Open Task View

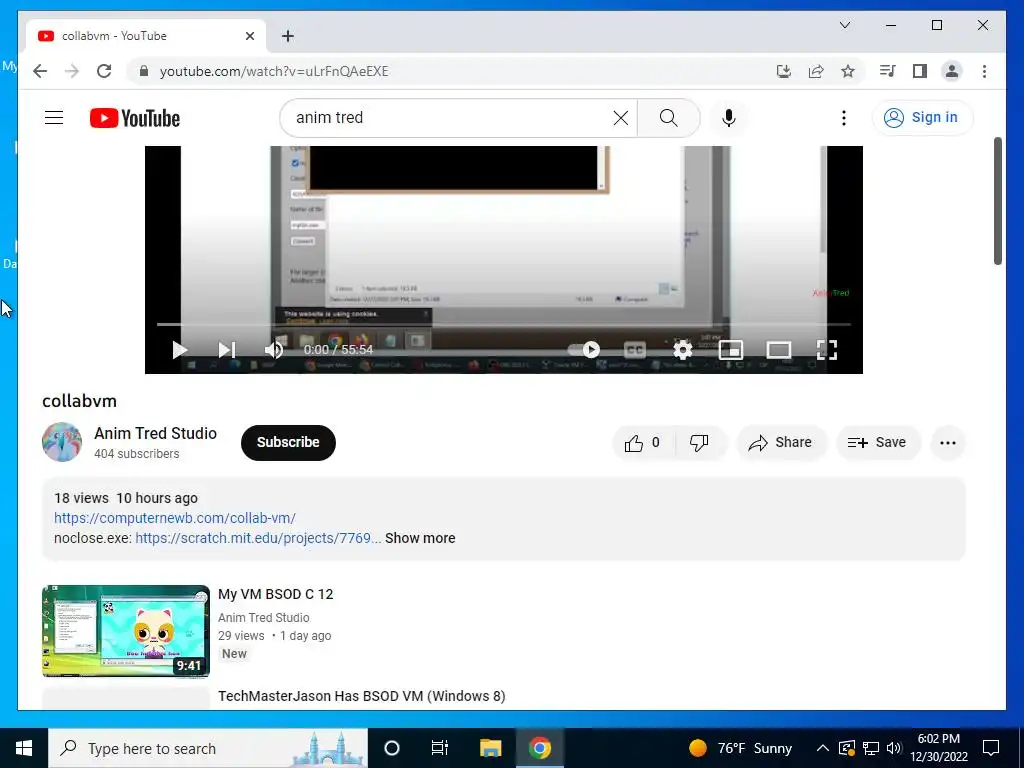[440, 748]
